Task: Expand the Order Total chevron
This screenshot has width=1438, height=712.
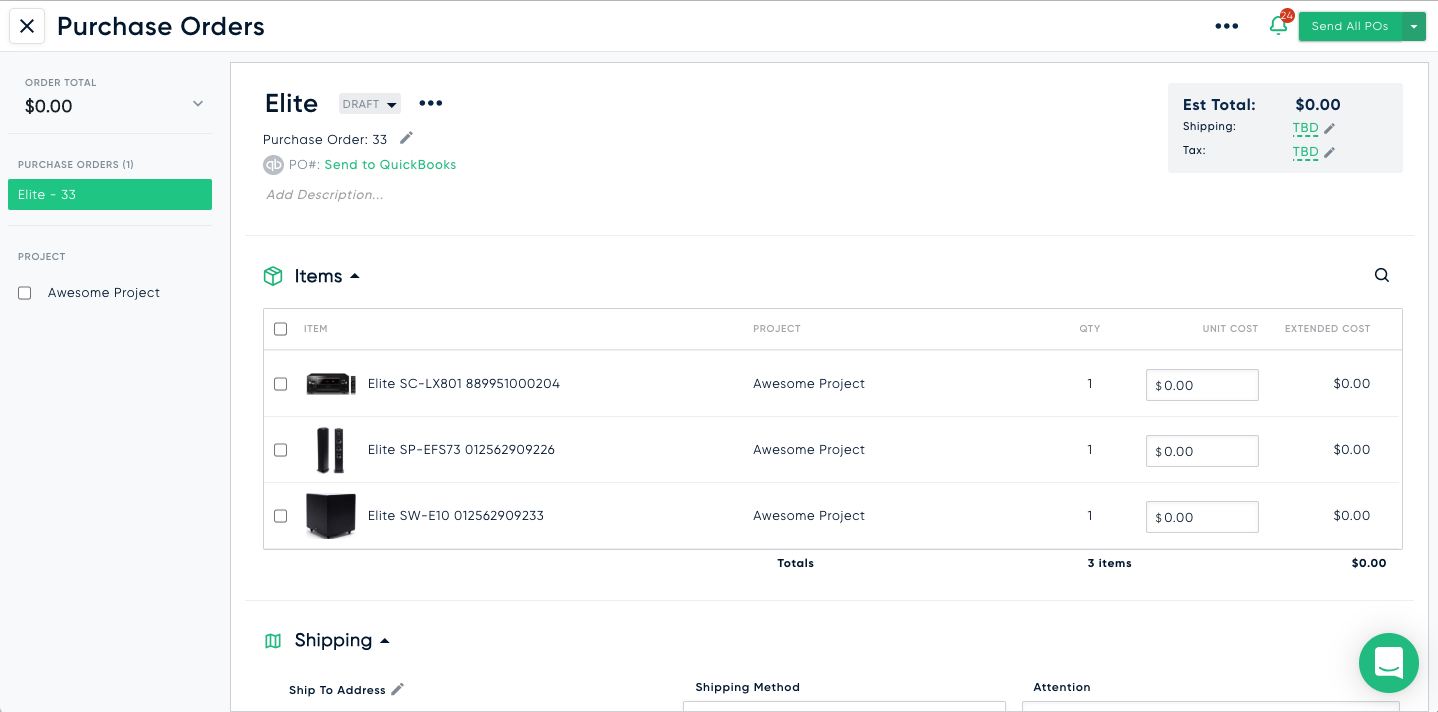Action: pyautogui.click(x=198, y=104)
